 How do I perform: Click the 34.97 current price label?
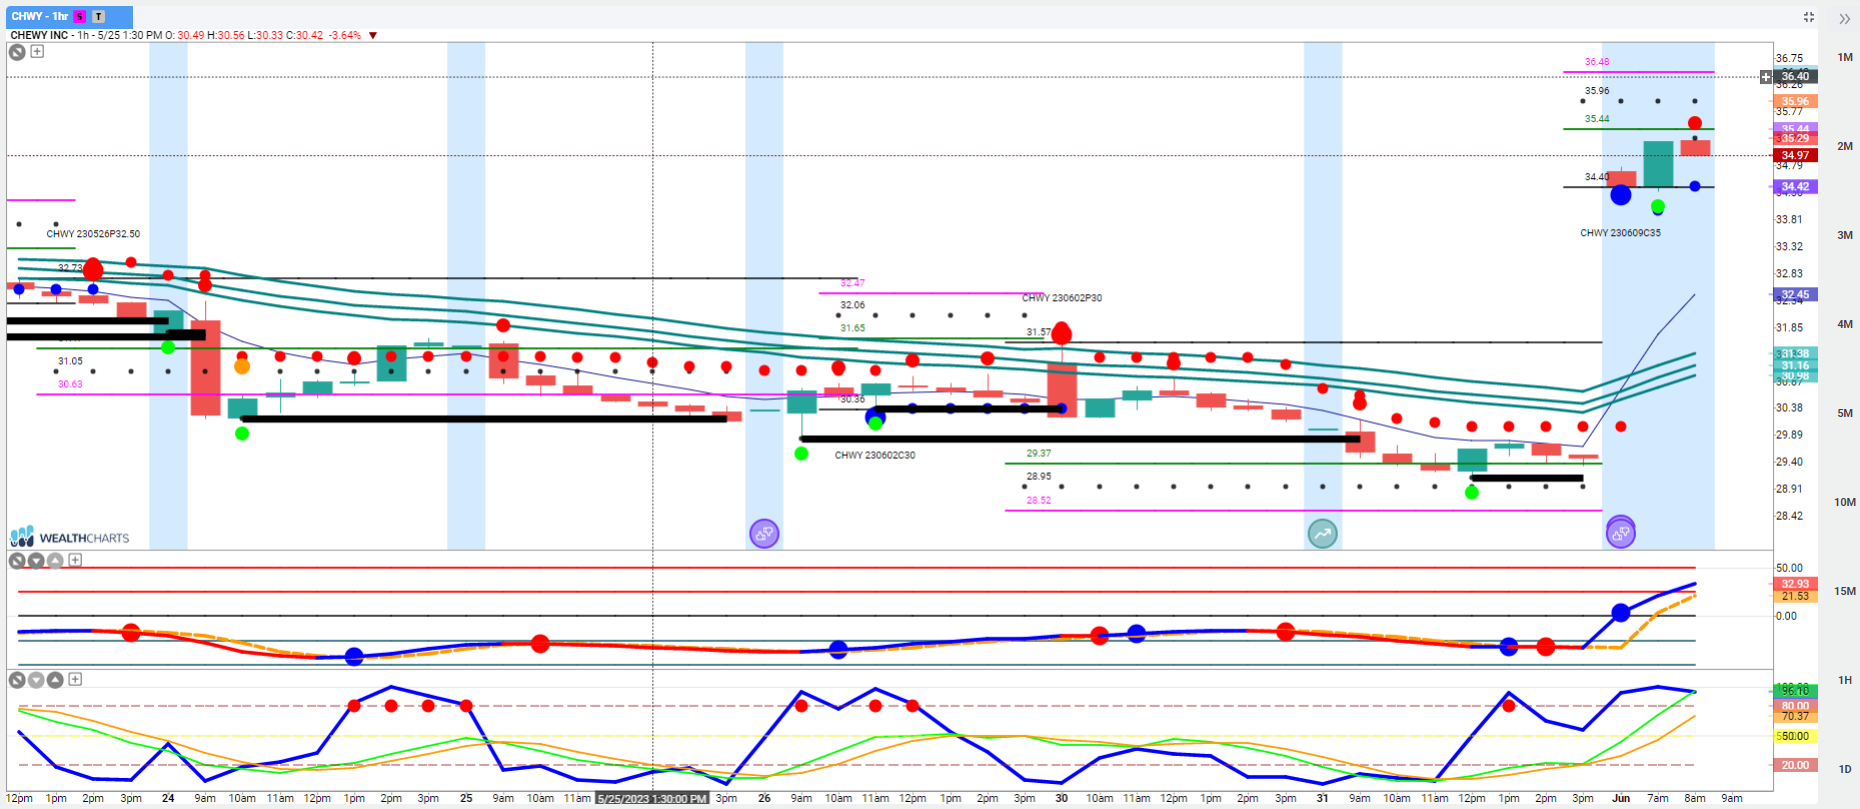pyautogui.click(x=1794, y=155)
